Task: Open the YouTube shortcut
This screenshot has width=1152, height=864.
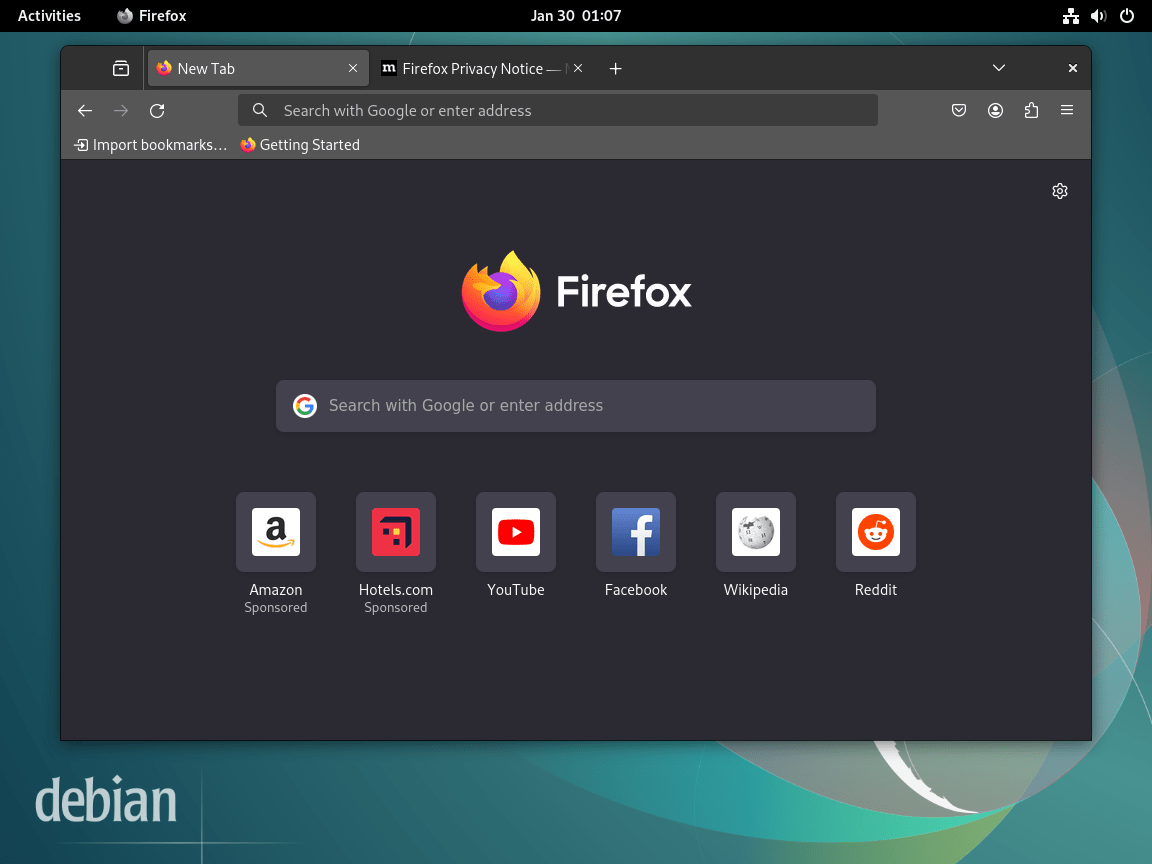Action: (x=515, y=532)
